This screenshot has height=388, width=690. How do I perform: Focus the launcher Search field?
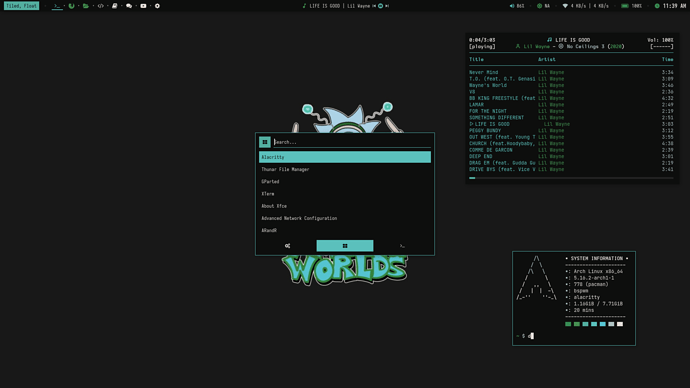click(352, 142)
